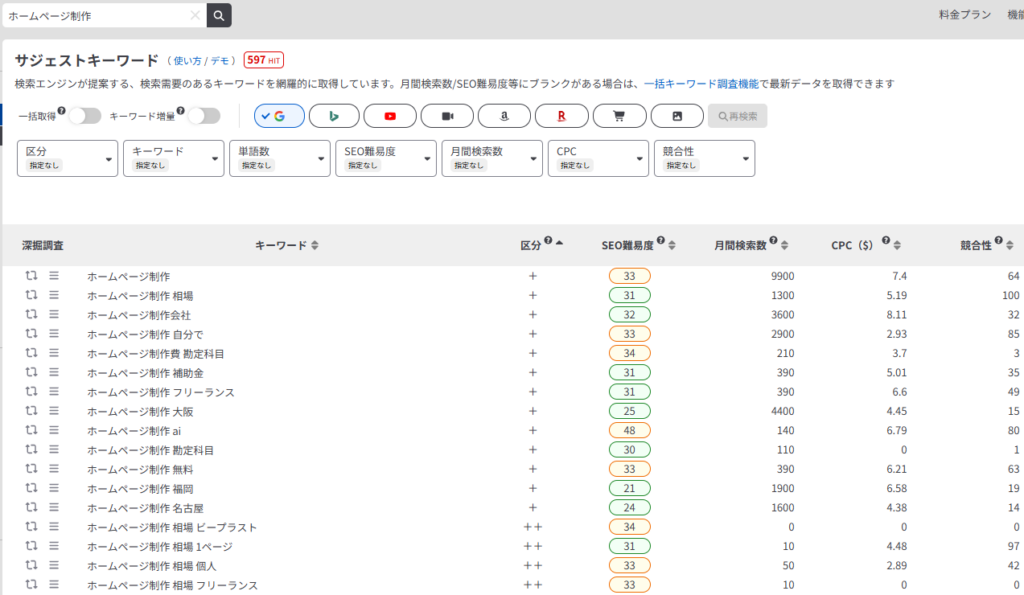The height and width of the screenshot is (595, 1024).
Task: Click deep-dive icon for ホームページ制作 相場
Action: click(32, 295)
